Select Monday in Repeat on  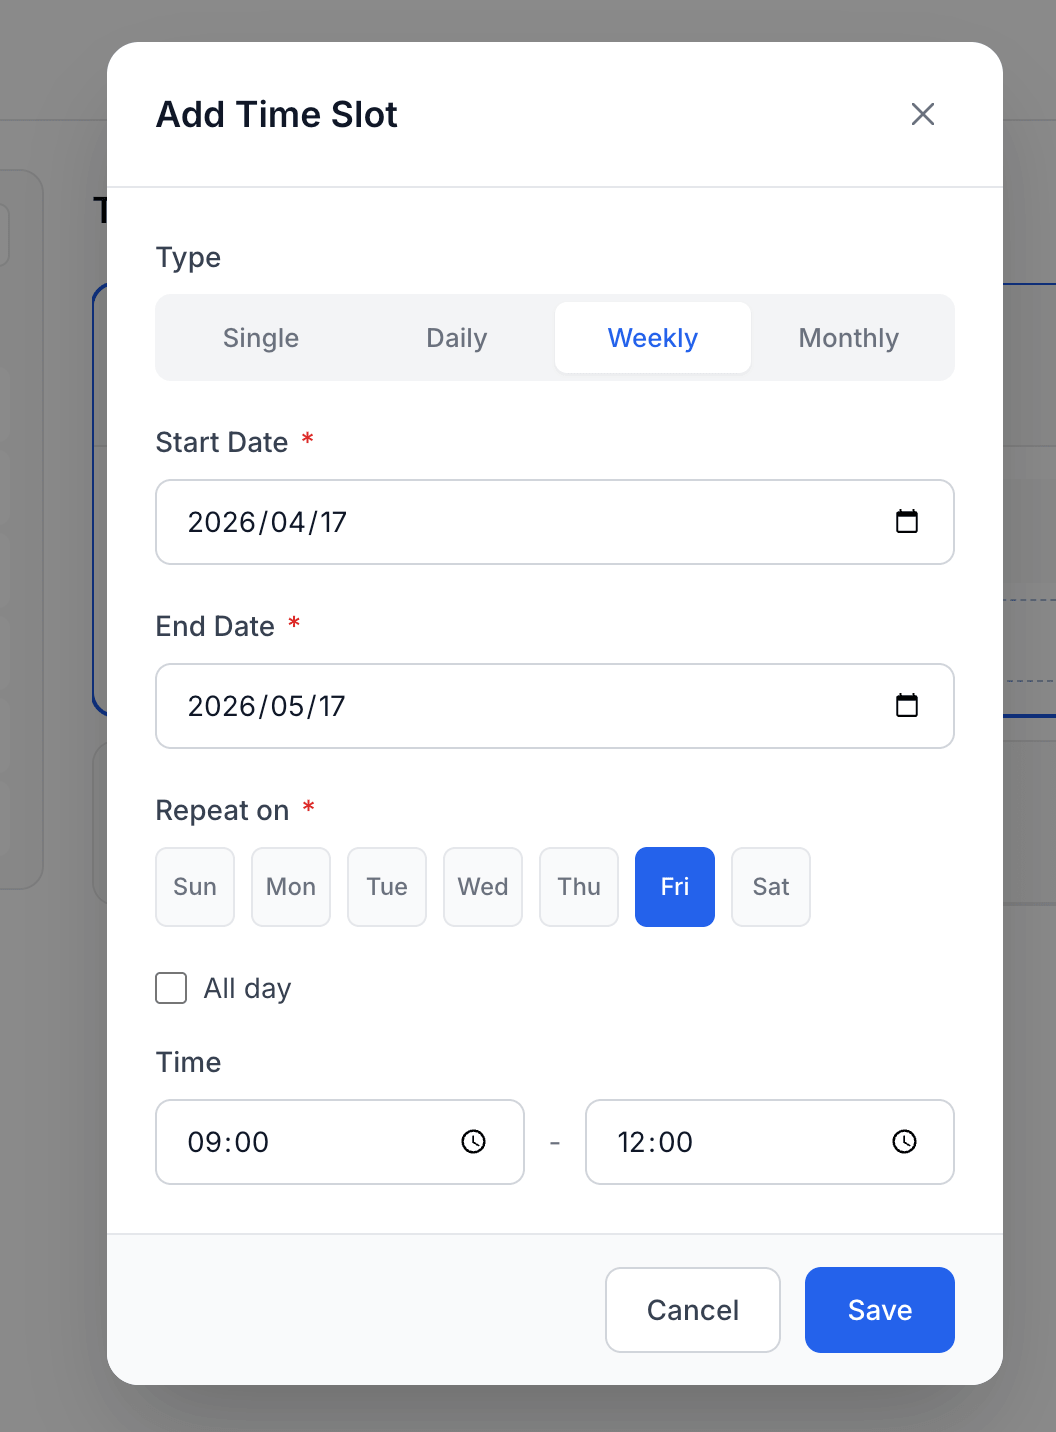point(290,886)
